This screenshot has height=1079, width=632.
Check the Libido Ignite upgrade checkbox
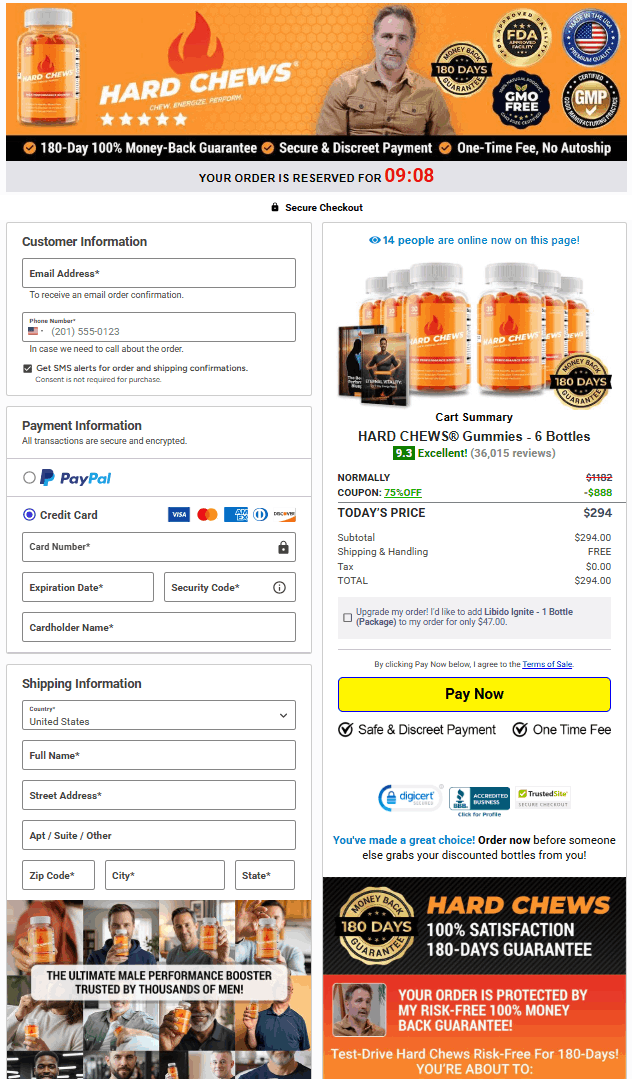pyautogui.click(x=348, y=617)
